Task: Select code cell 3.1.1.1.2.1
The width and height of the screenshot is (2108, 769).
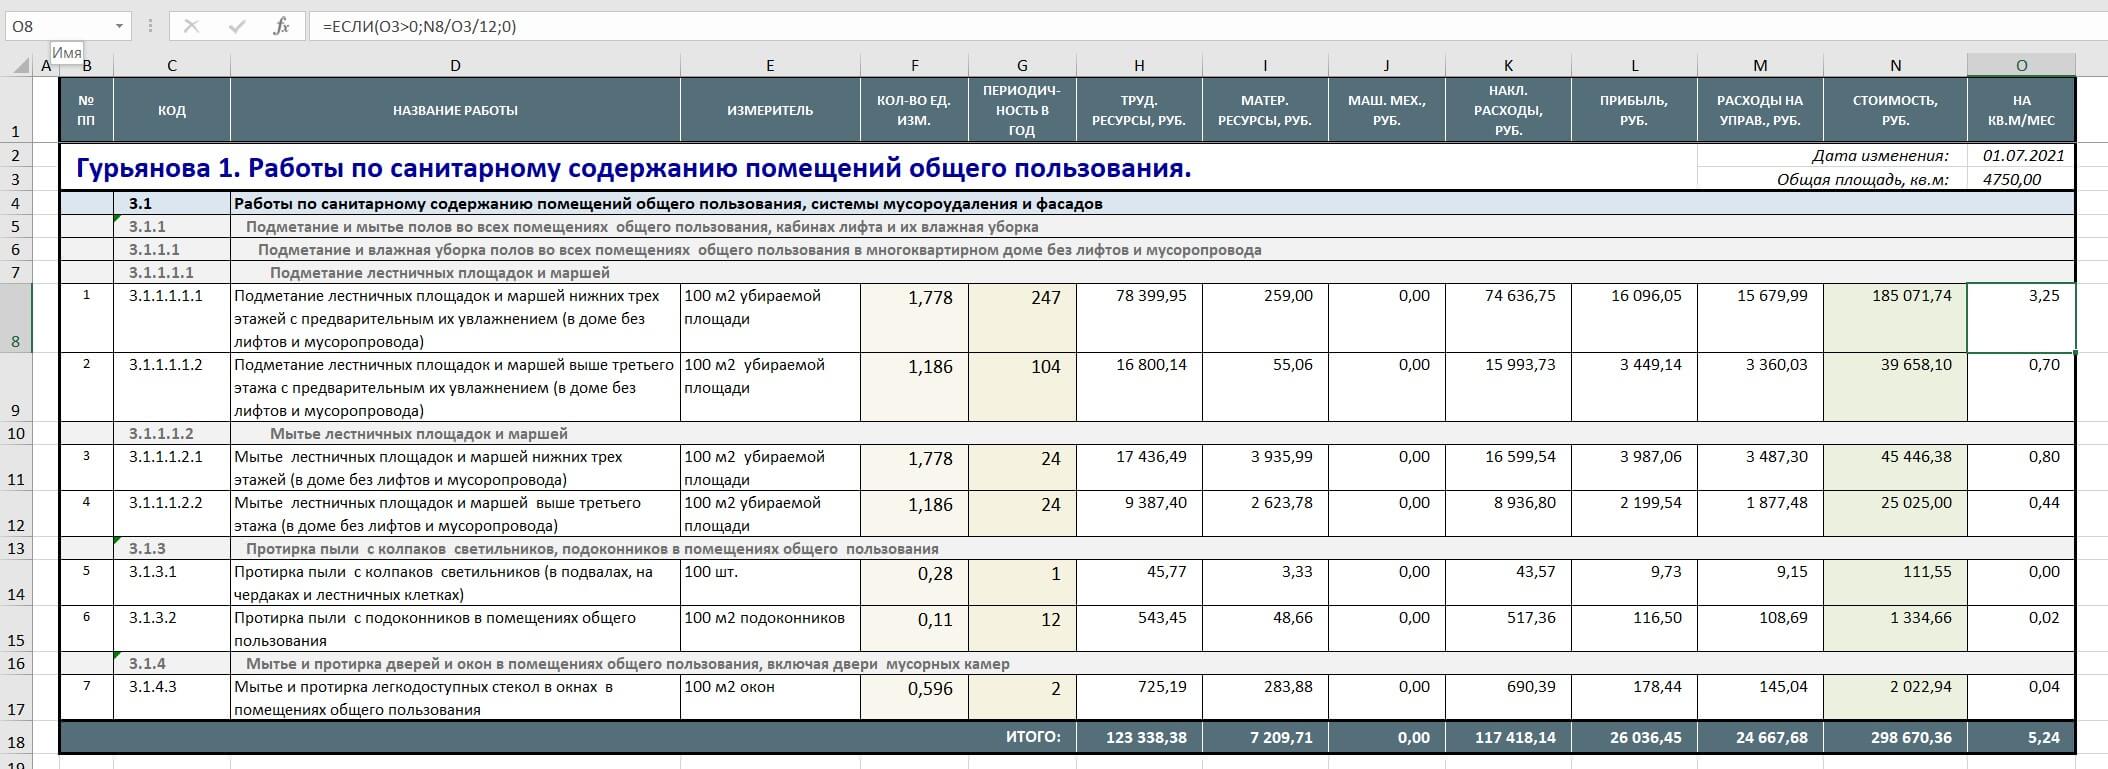Action: pyautogui.click(x=172, y=468)
